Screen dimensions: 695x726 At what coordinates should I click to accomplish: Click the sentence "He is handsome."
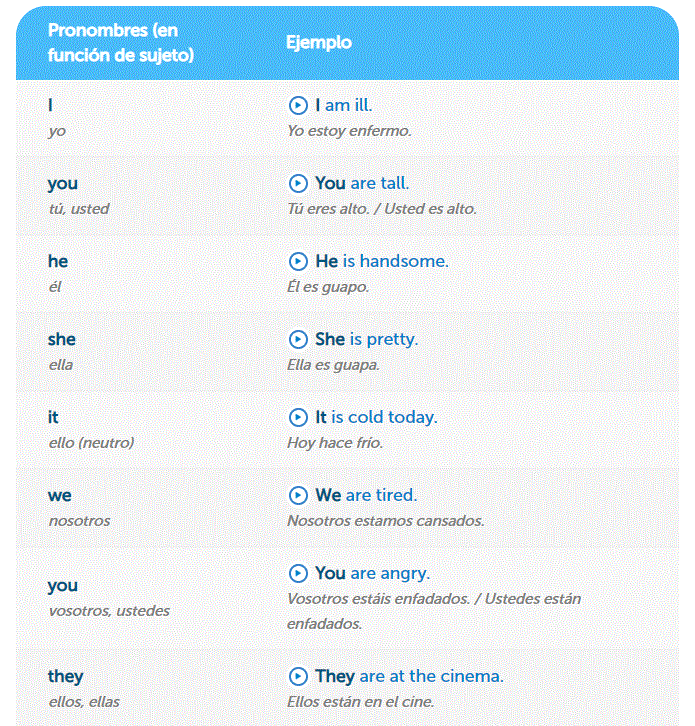(382, 261)
